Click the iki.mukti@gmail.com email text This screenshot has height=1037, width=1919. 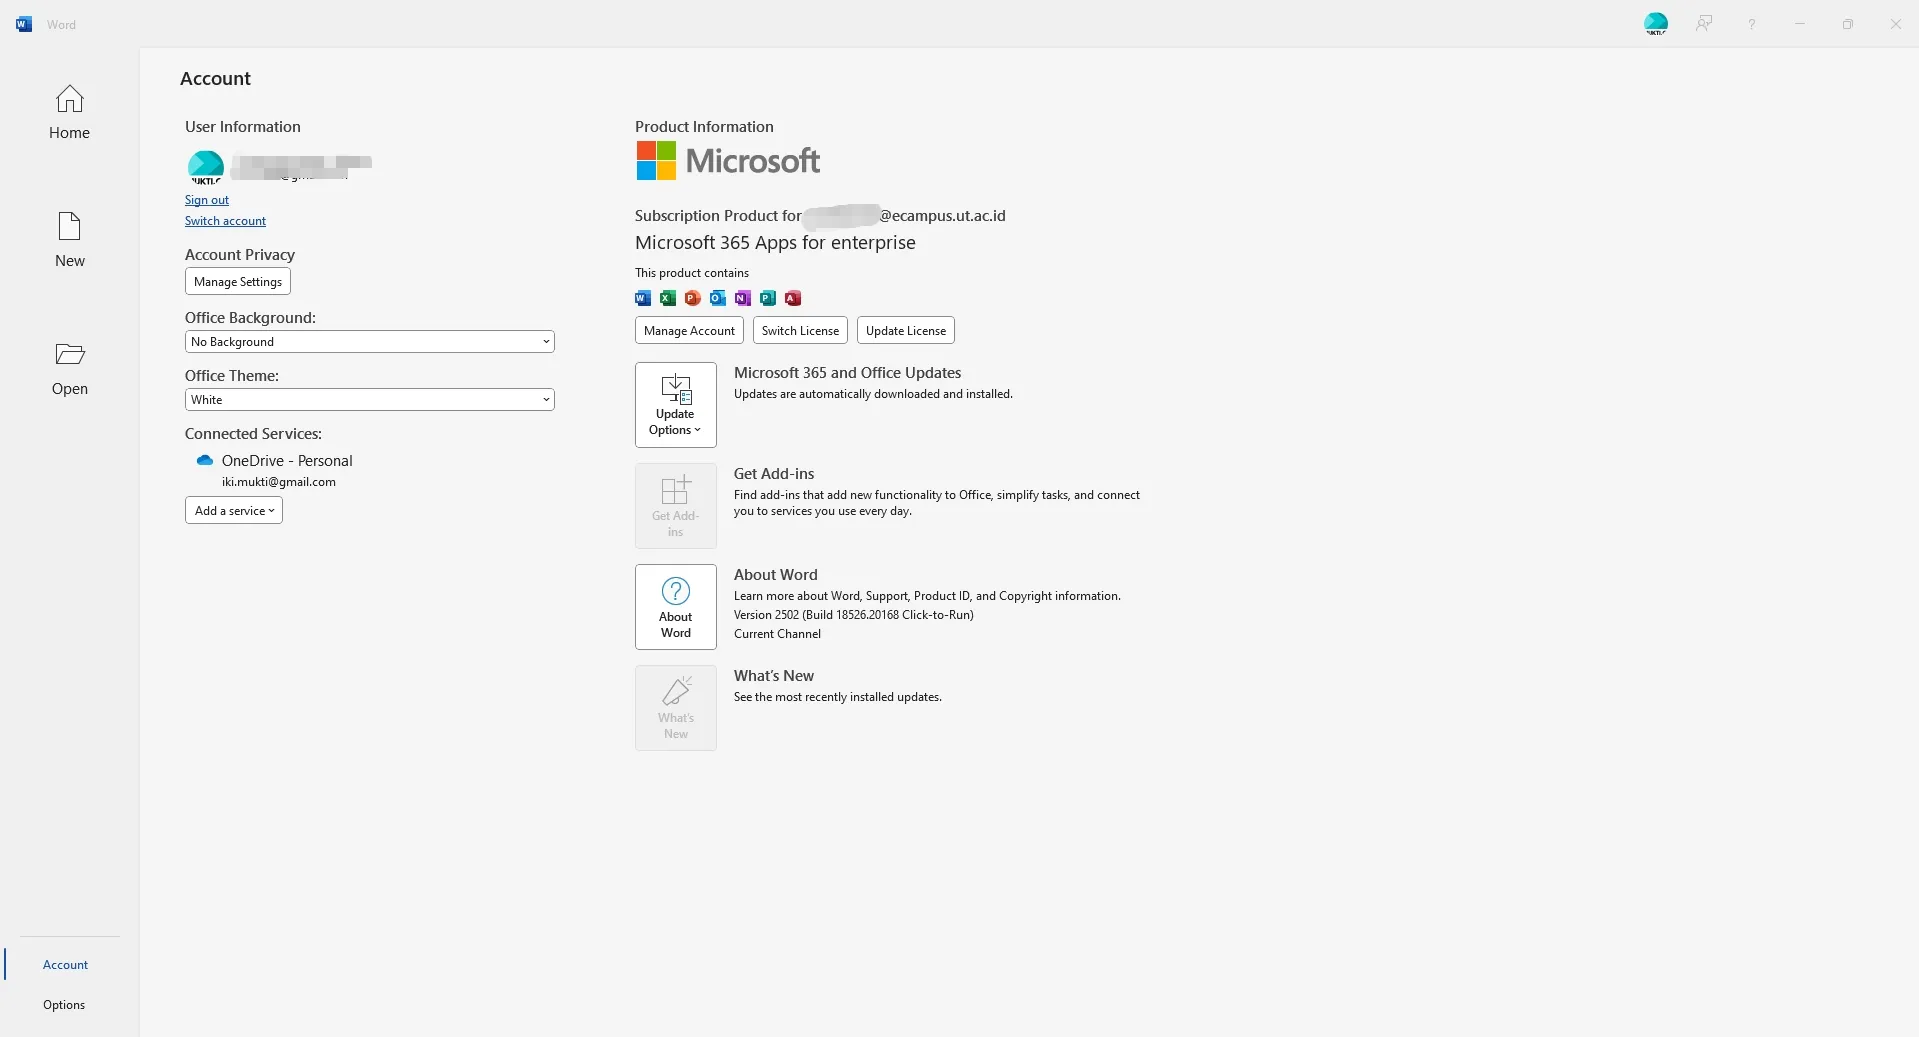[x=279, y=482]
